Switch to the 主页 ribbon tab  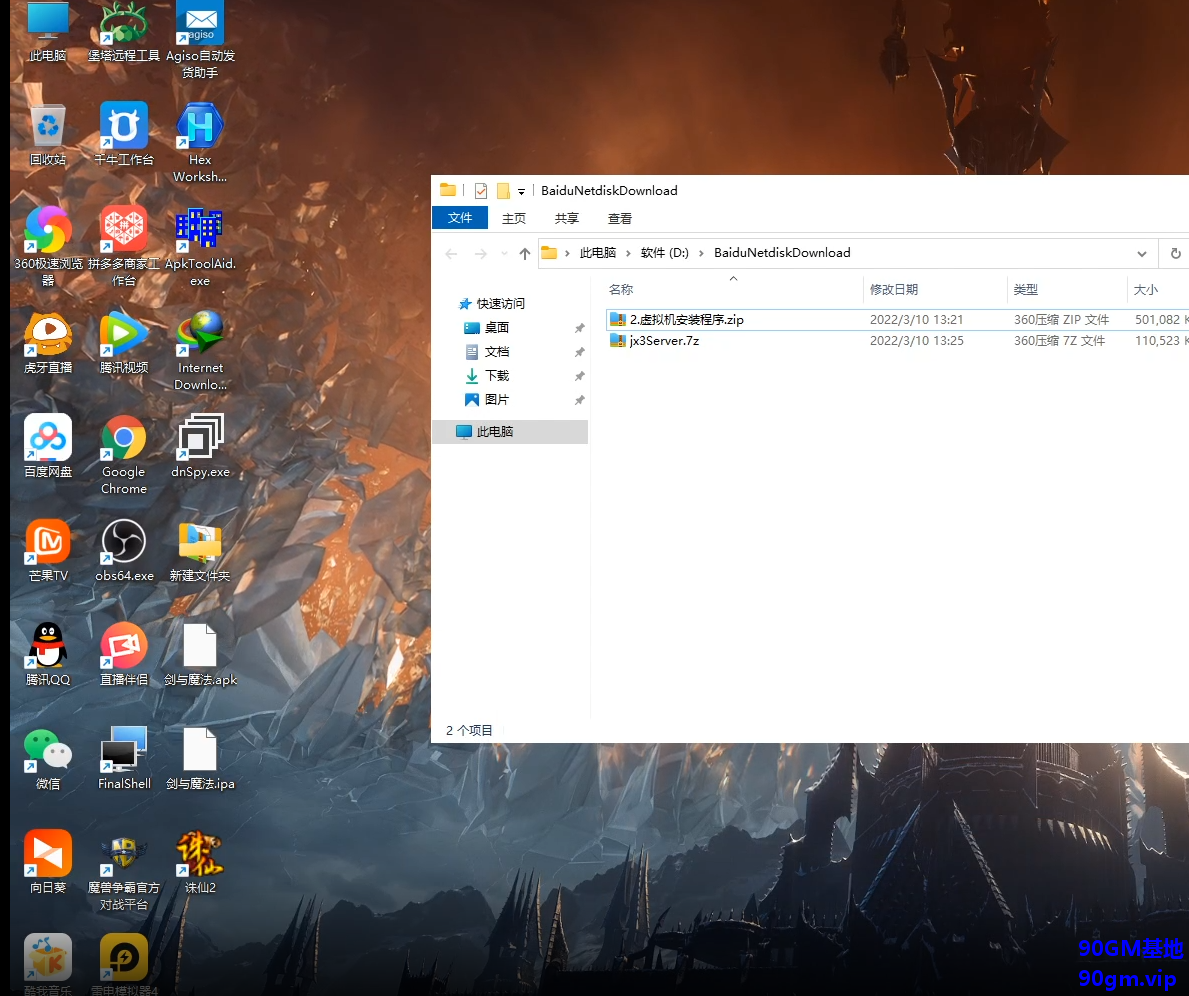click(513, 218)
